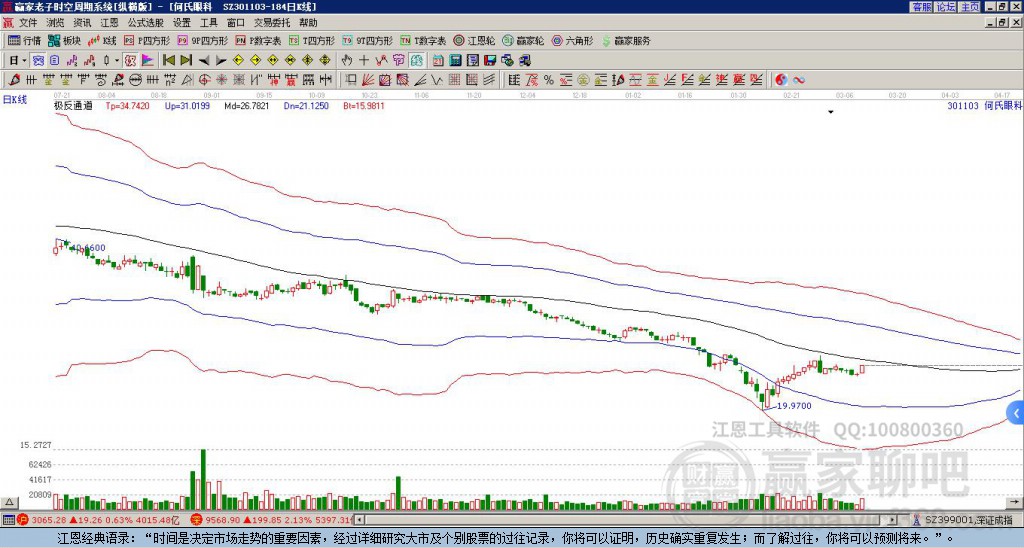Click the blue side-panel expand arrow

pyautogui.click(x=1016, y=413)
